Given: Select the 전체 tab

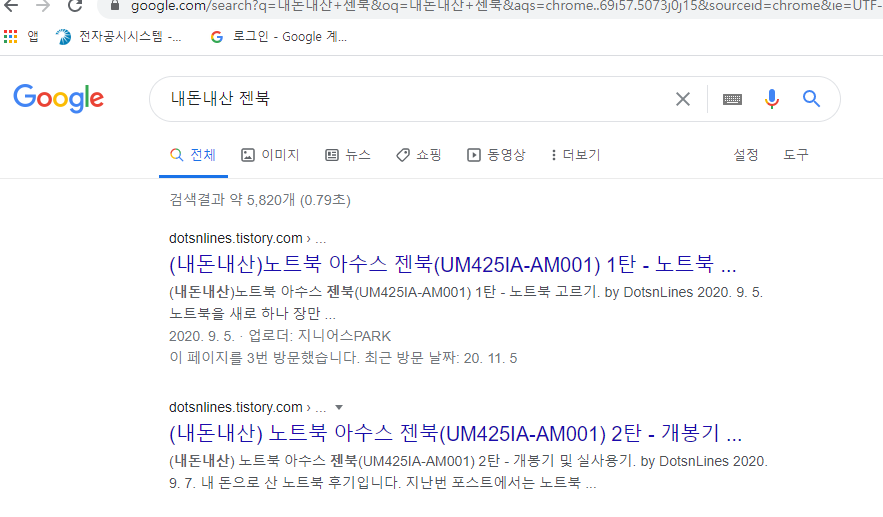Looking at the screenshot, I should click(193, 155).
